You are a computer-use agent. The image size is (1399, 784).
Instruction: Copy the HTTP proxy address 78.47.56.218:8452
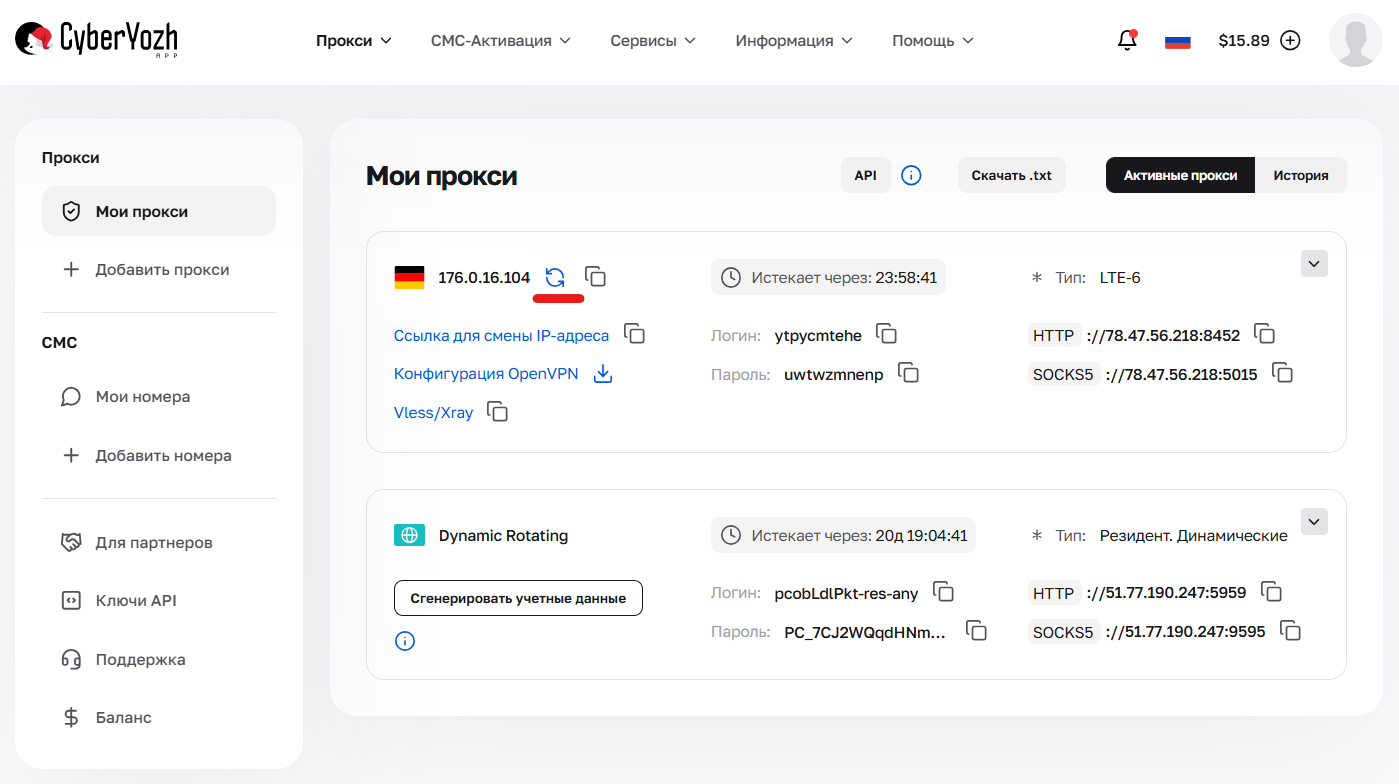click(x=1264, y=334)
